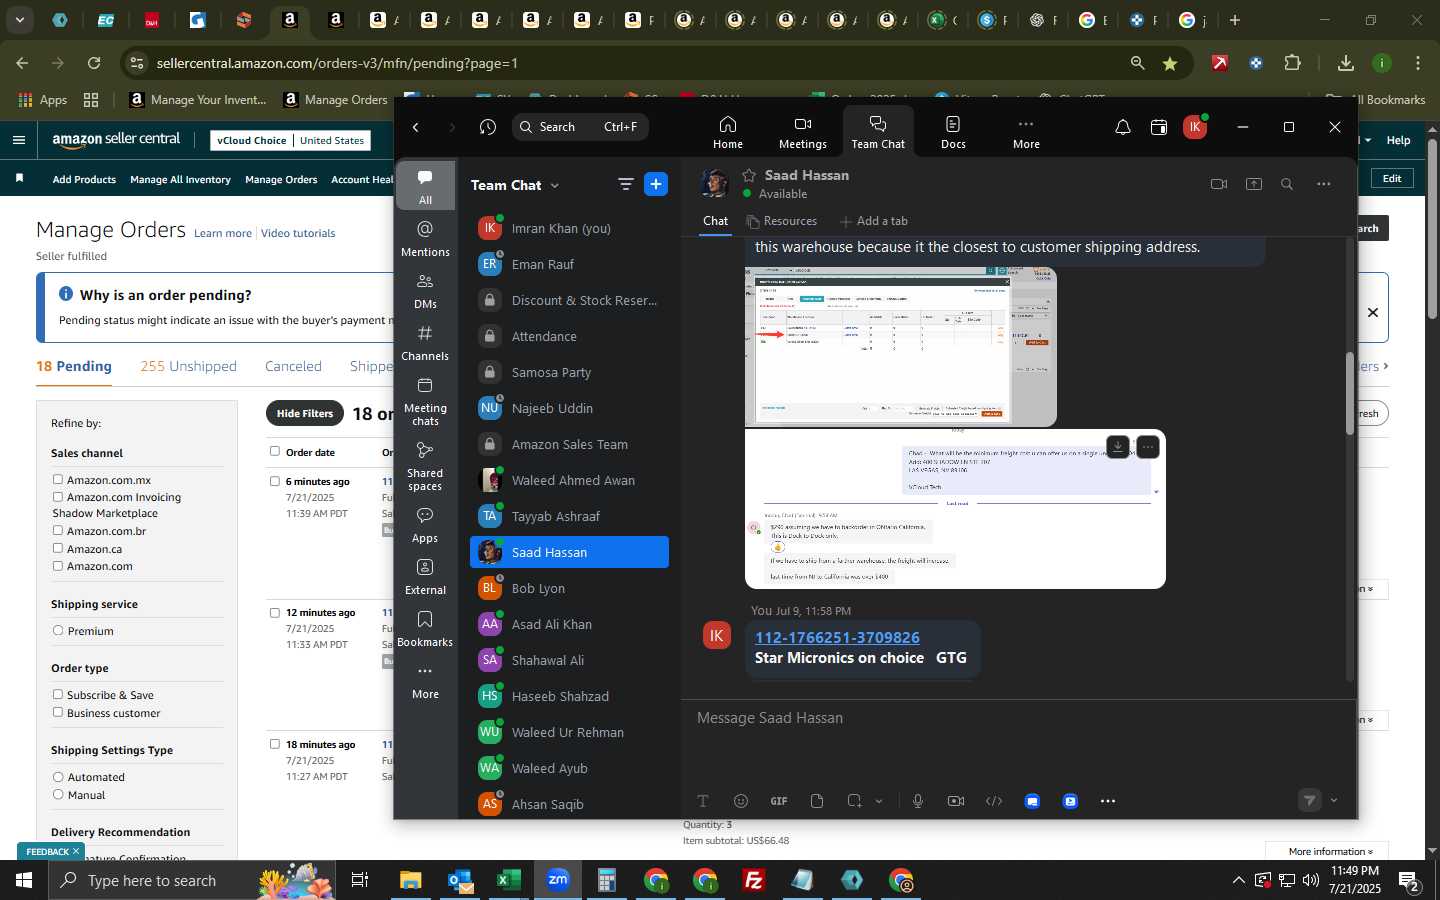1440x900 pixels.
Task: Open Mentions in Zoom sidebar
Action: point(425,239)
